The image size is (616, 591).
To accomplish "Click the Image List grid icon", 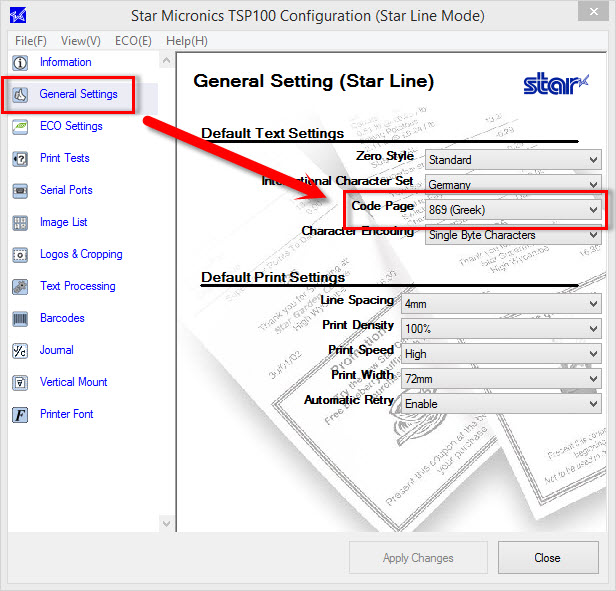I will 20,223.
